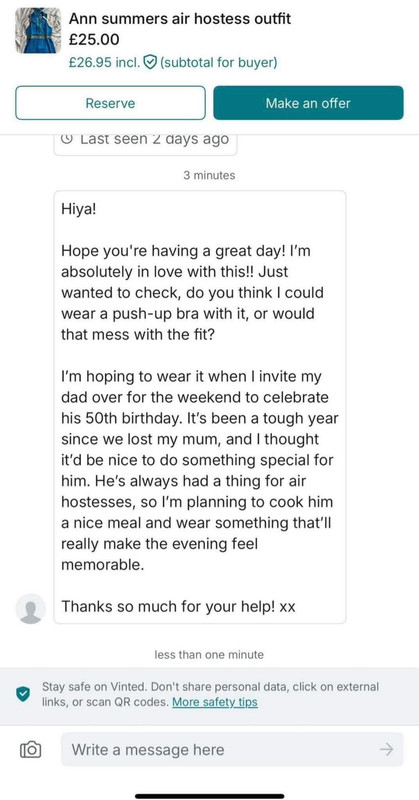
Task: Tap the less than one minute timestamp
Action: click(x=209, y=654)
